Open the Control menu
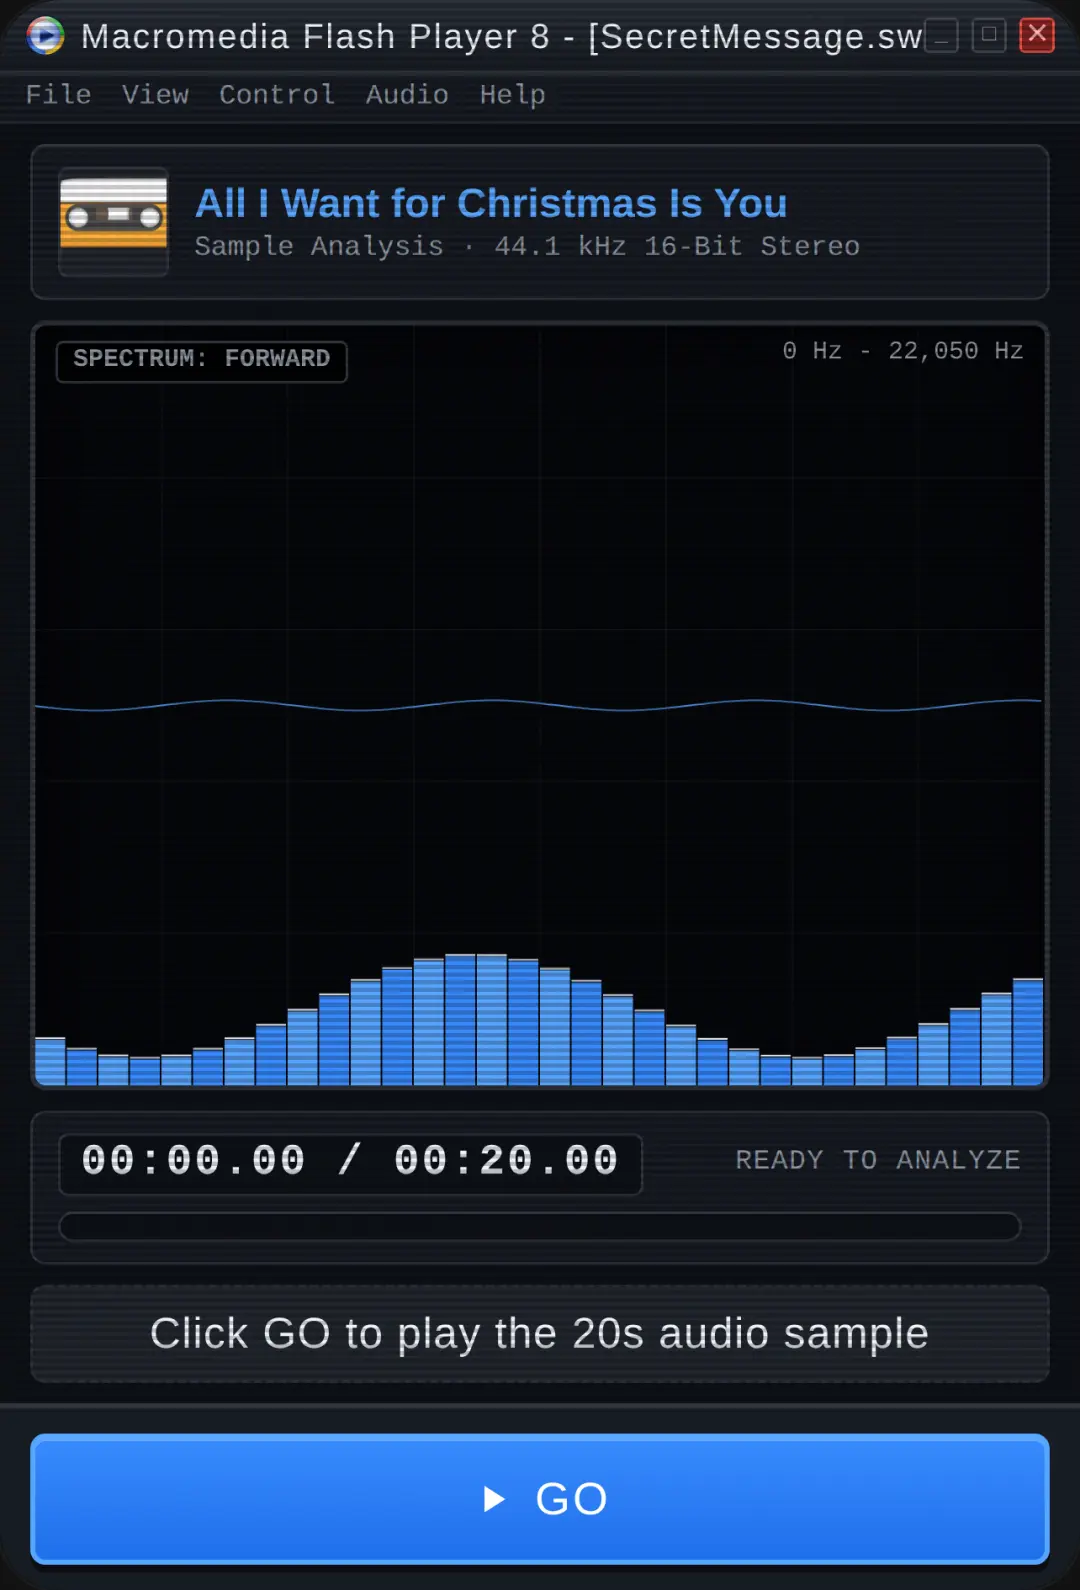The width and height of the screenshot is (1080, 1590). tap(277, 95)
